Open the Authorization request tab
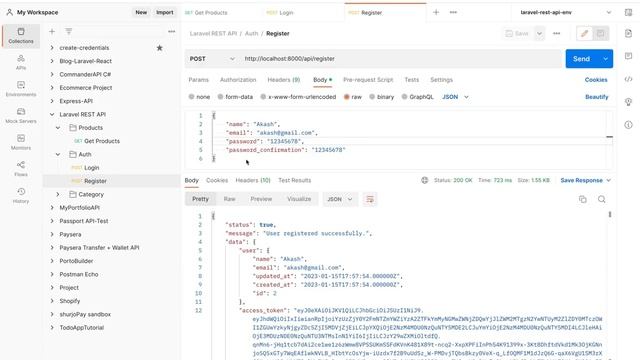Image resolution: width=640 pixels, height=360 pixels. pos(238,80)
